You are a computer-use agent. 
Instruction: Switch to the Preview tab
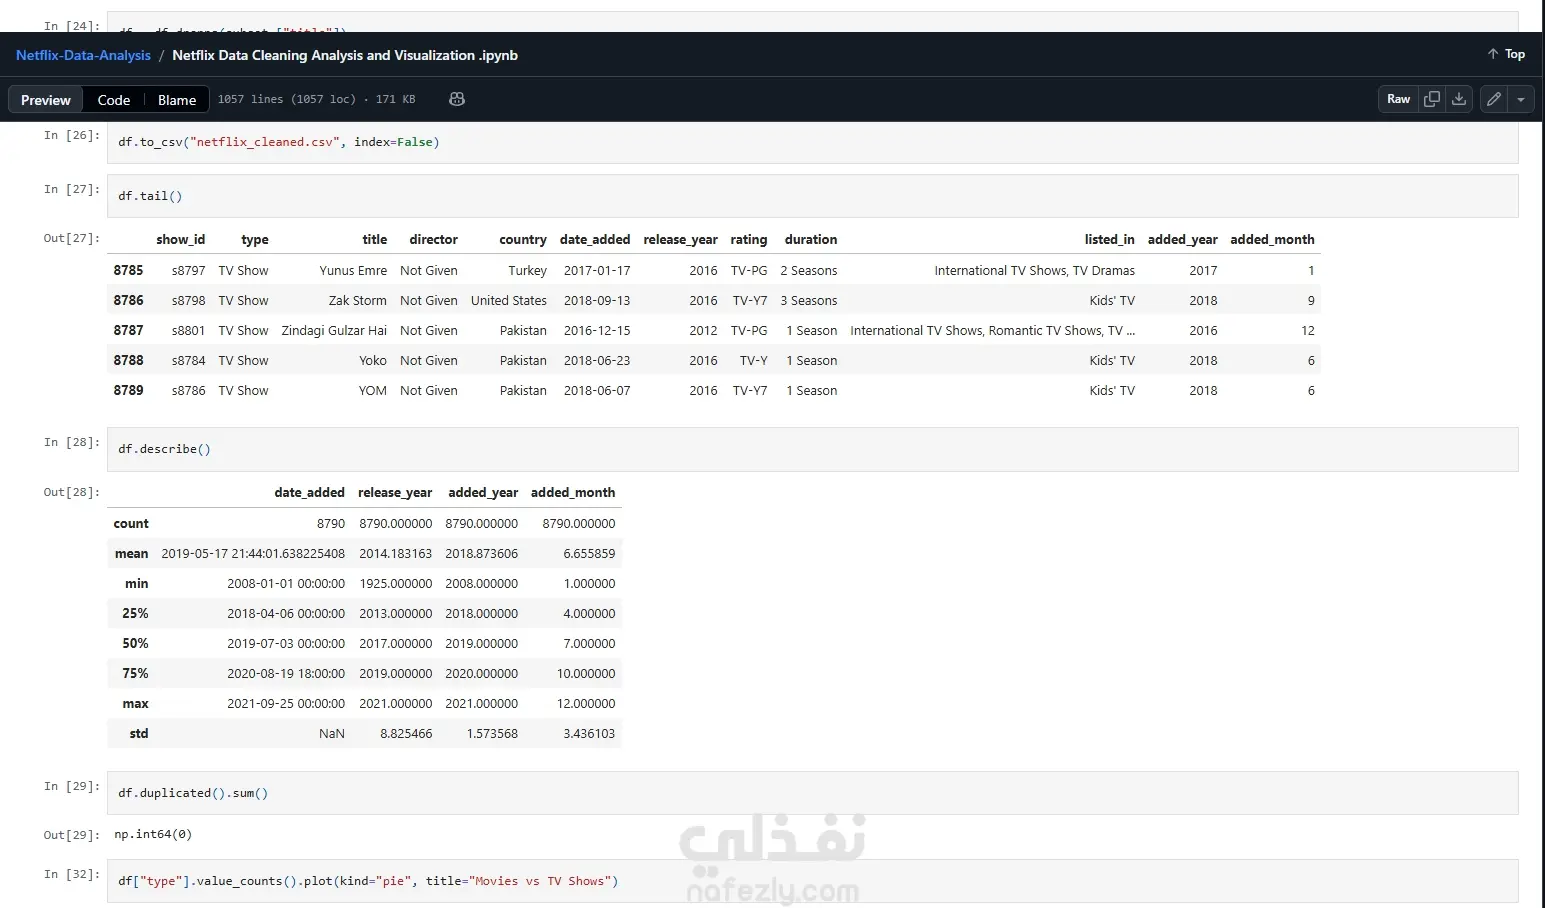(46, 100)
